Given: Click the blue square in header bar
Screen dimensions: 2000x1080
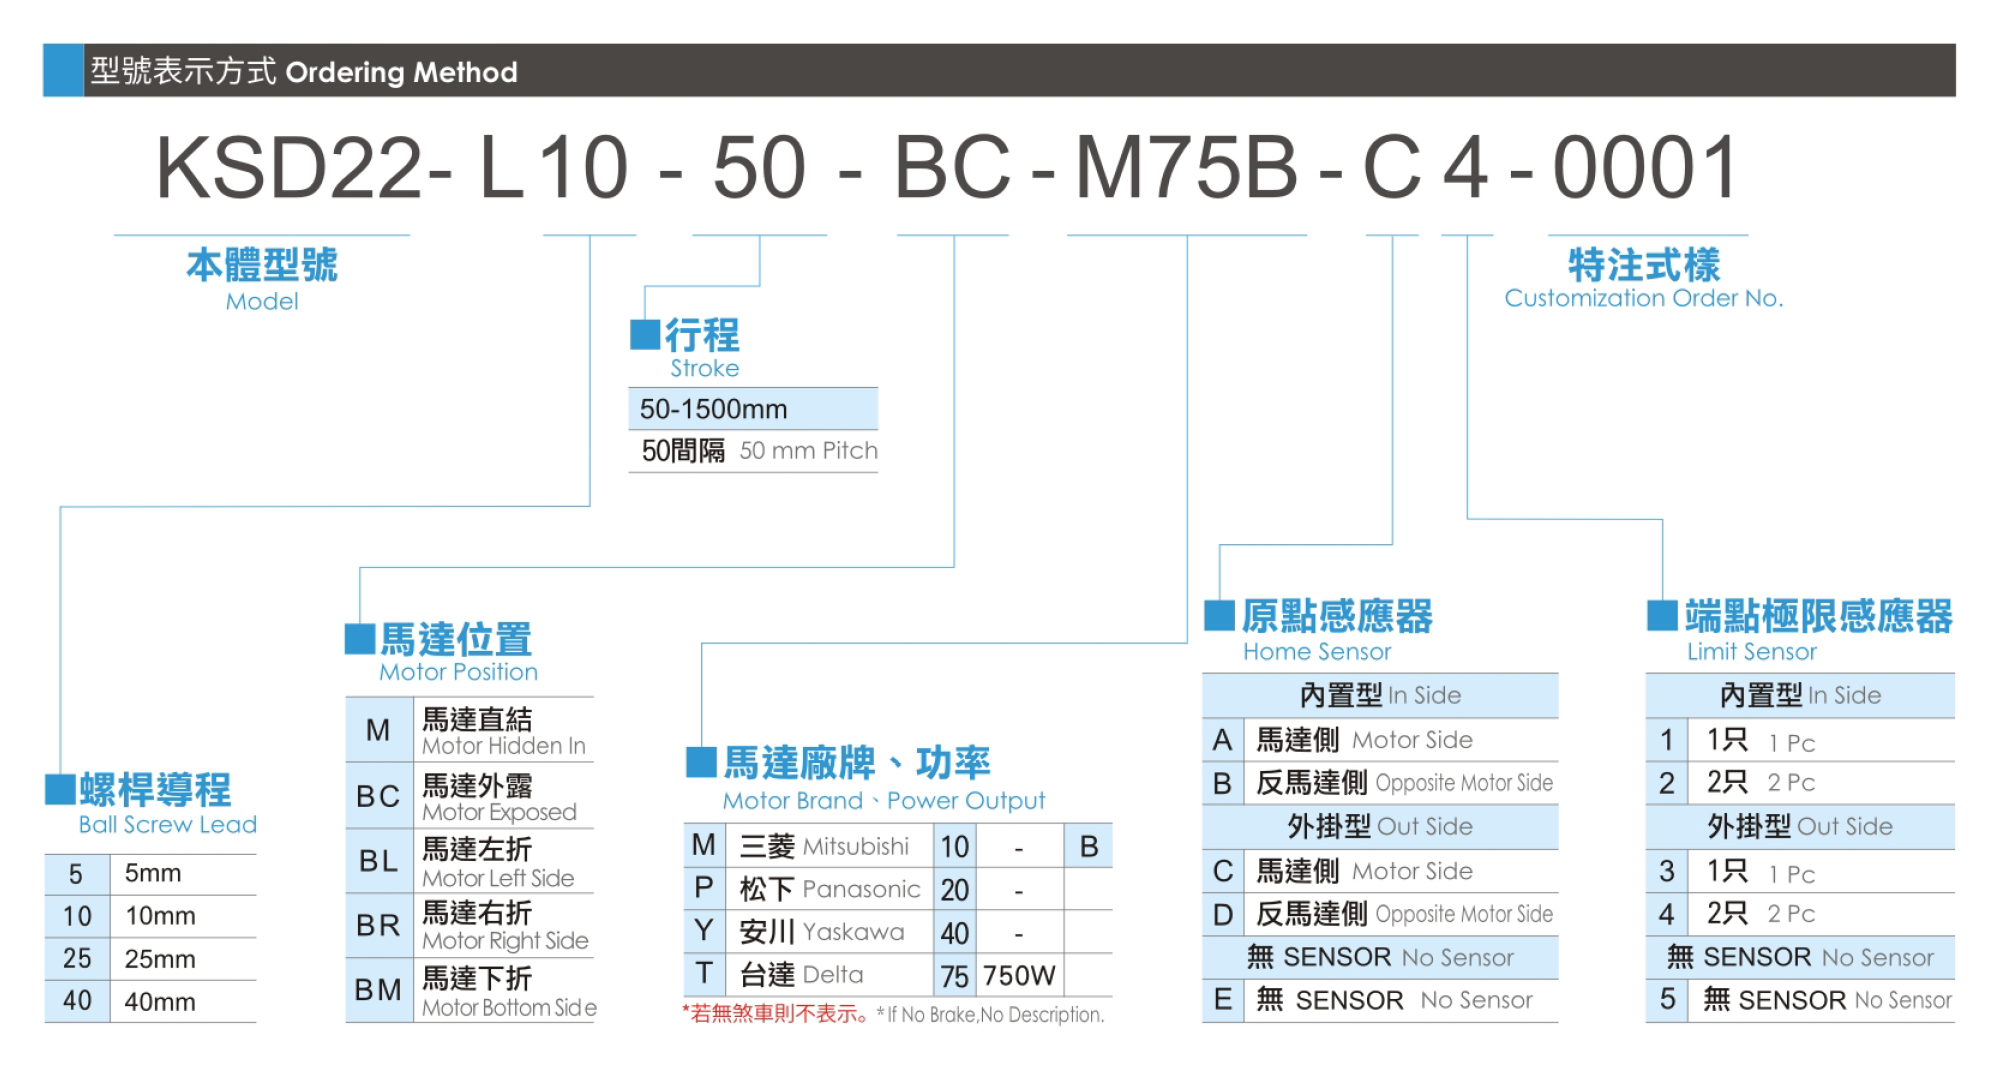Looking at the screenshot, I should click(x=63, y=70).
